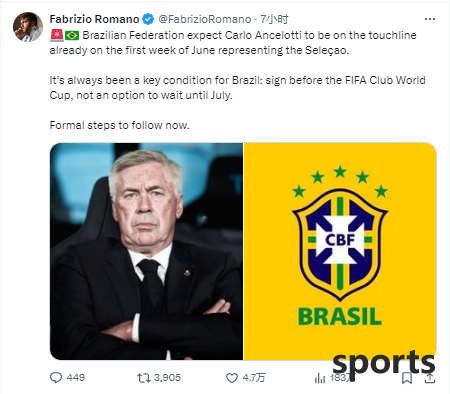Open the @FabrizioRomano handle link
The width and height of the screenshot is (450, 394).
pos(204,19)
